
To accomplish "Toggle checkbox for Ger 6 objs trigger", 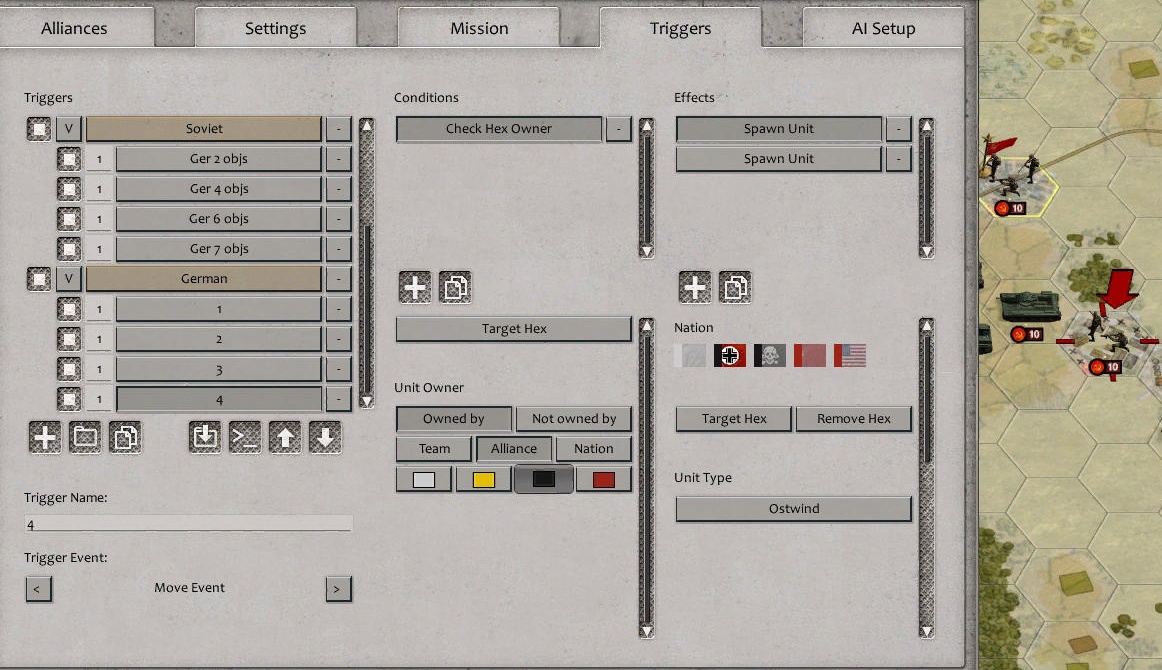I will [x=69, y=219].
